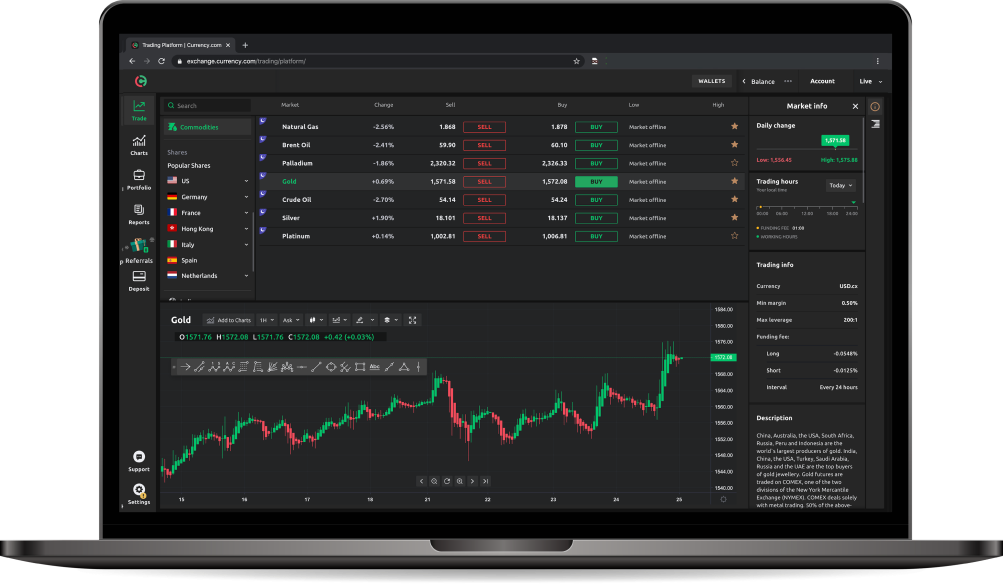The width and height of the screenshot is (1003, 584).
Task: Open Support chat icon
Action: [139, 459]
